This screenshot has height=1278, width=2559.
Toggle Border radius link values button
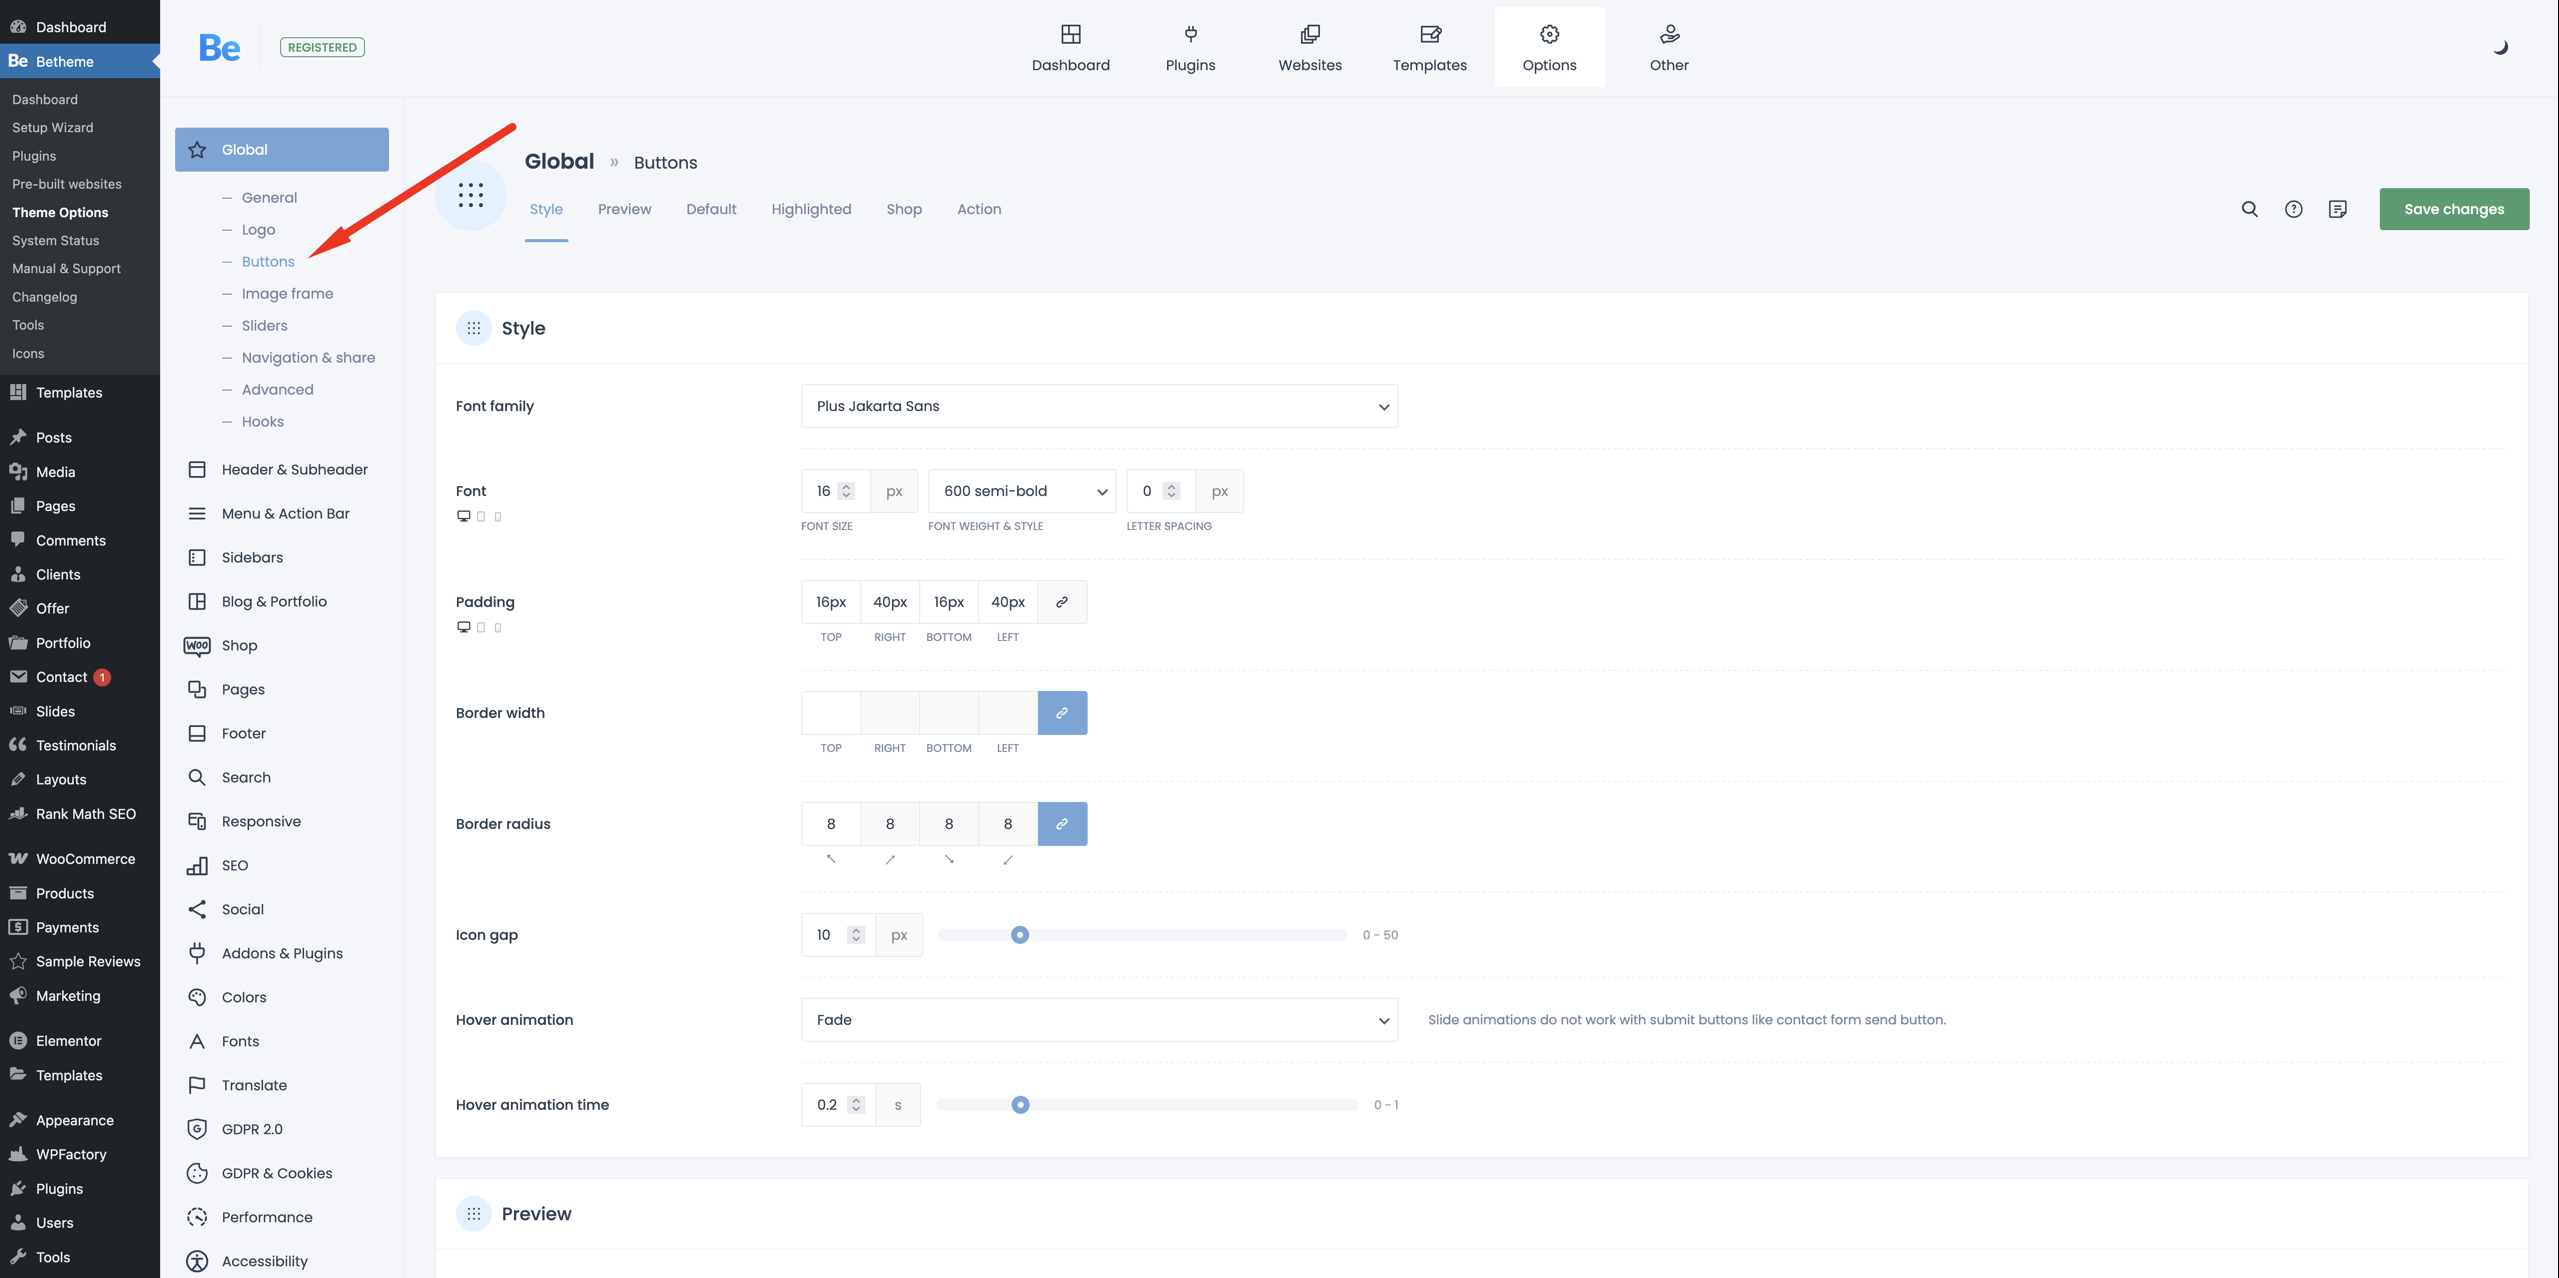pos(1062,824)
